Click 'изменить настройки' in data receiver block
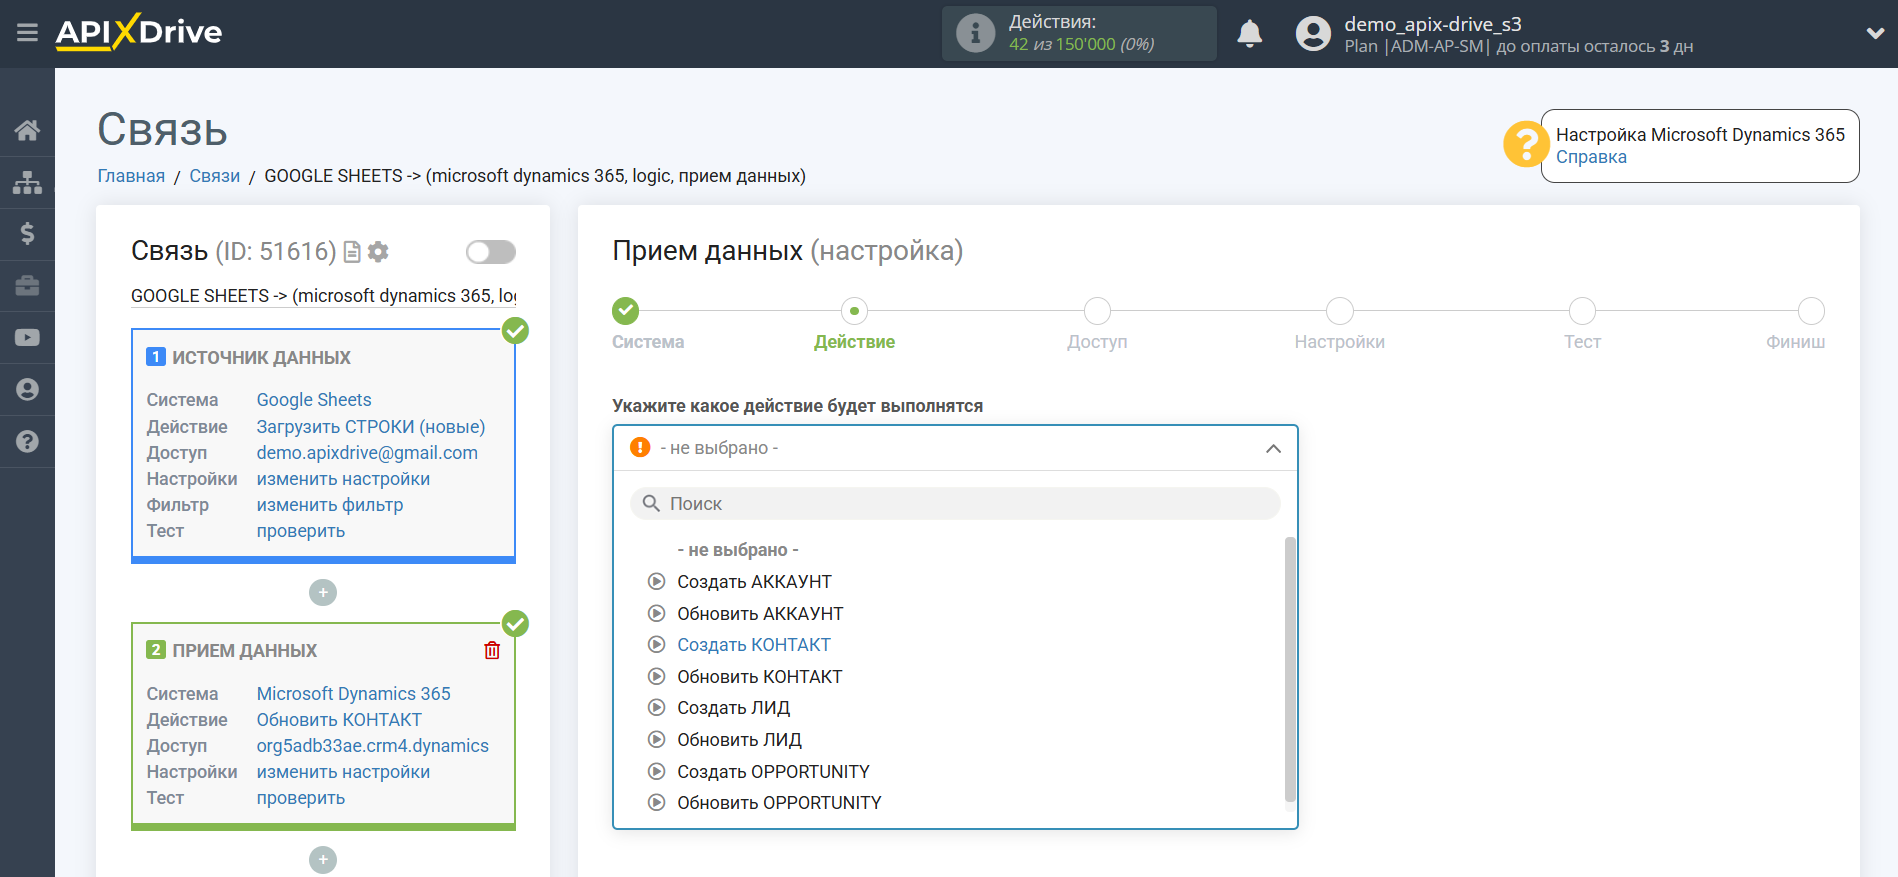Screen dimensions: 1898x877 click(343, 772)
